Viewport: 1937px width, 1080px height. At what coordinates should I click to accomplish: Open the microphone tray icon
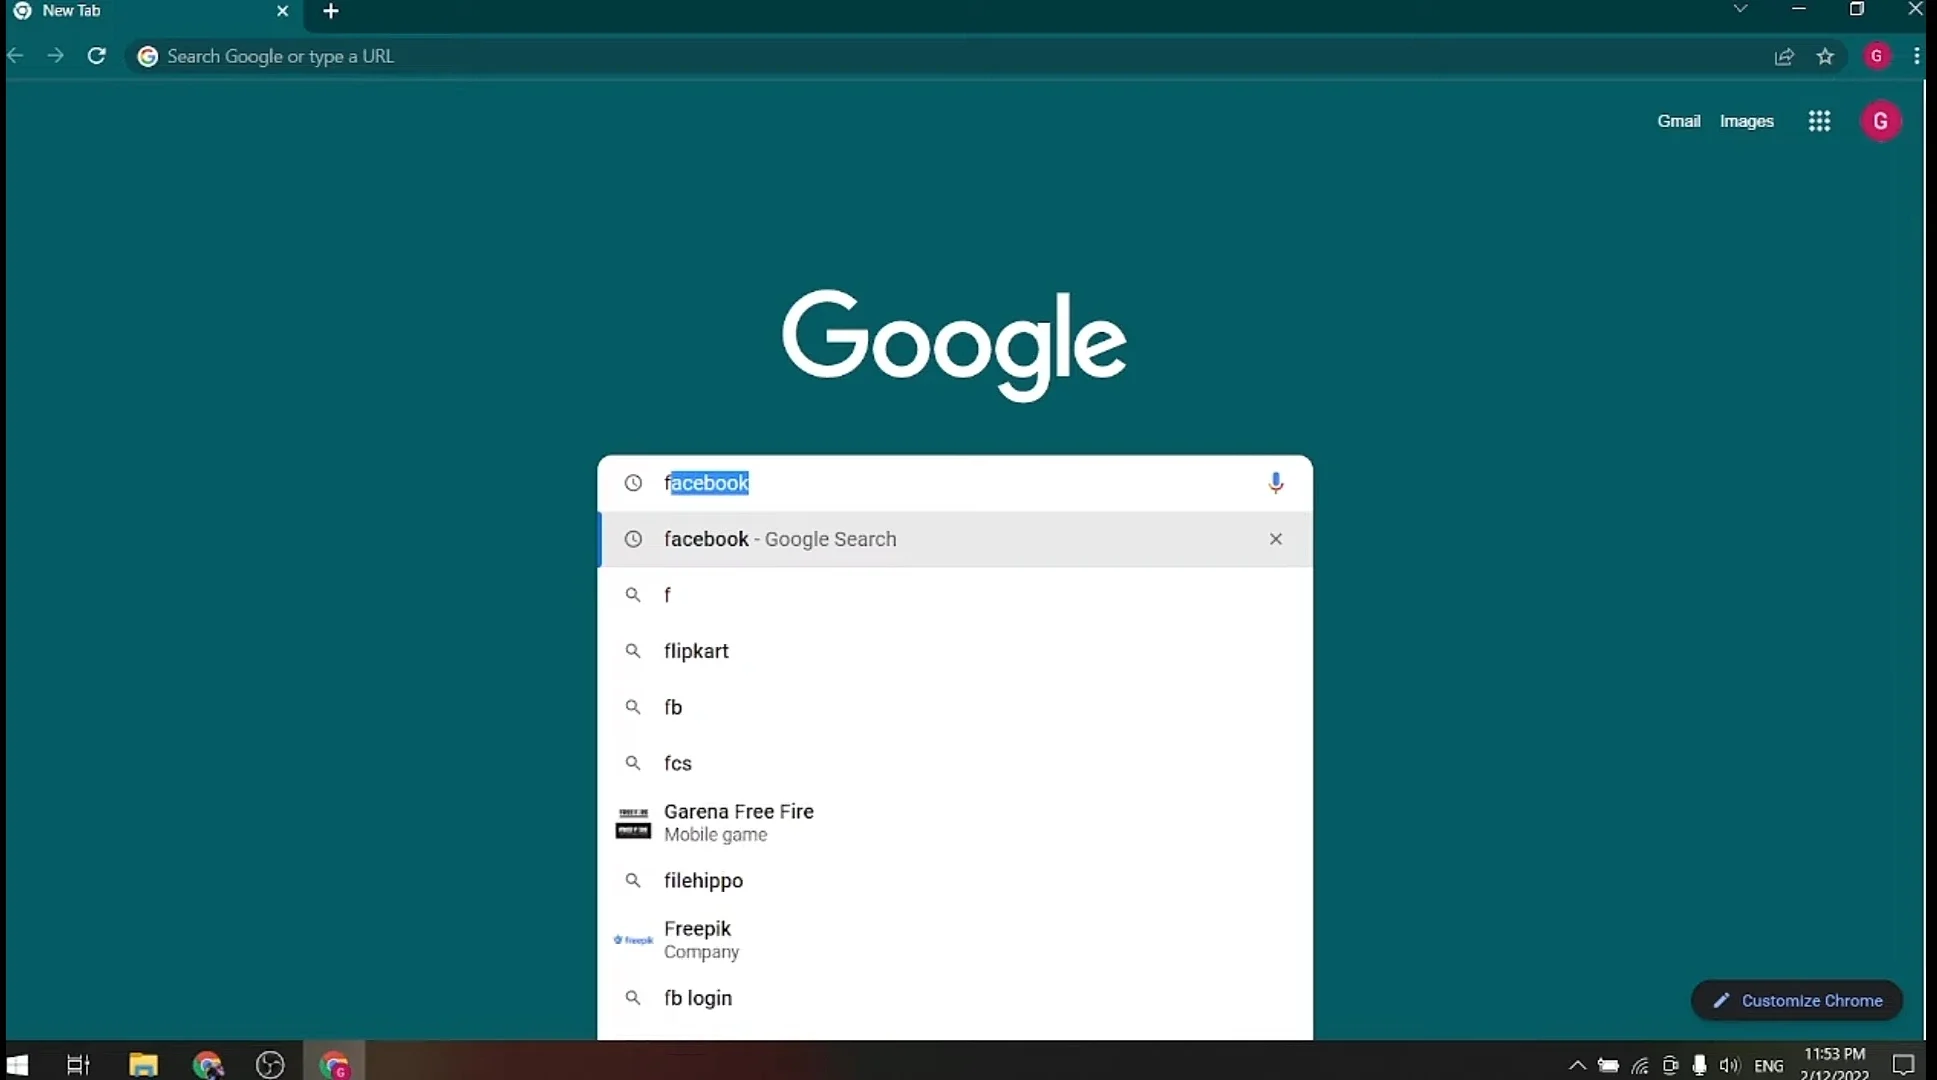1699,1065
